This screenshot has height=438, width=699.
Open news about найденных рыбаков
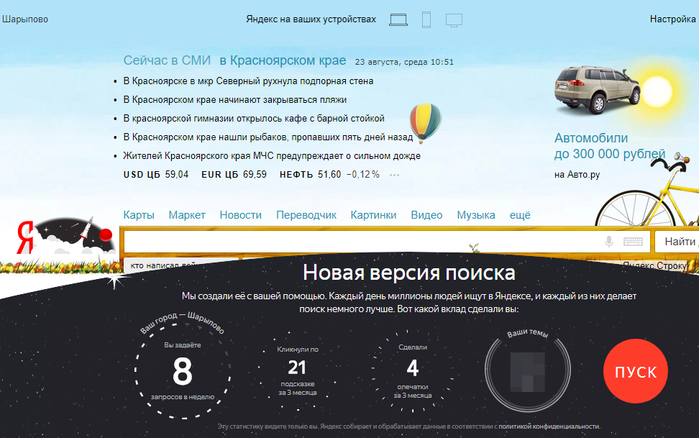click(x=268, y=137)
